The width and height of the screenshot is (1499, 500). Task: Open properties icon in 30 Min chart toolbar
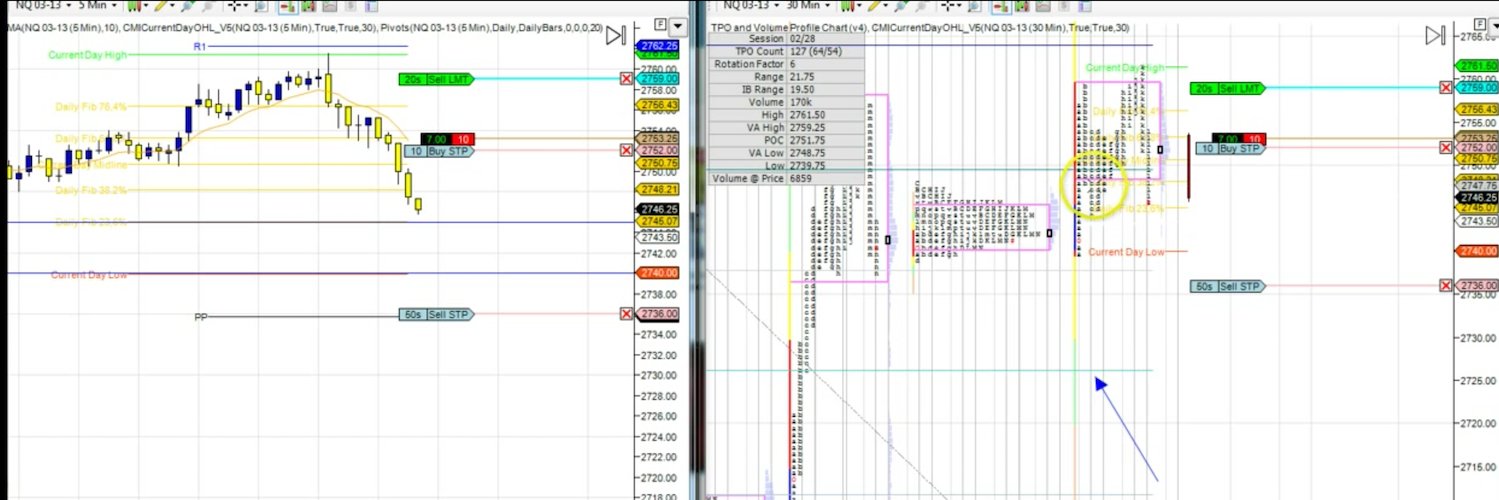tap(1084, 6)
